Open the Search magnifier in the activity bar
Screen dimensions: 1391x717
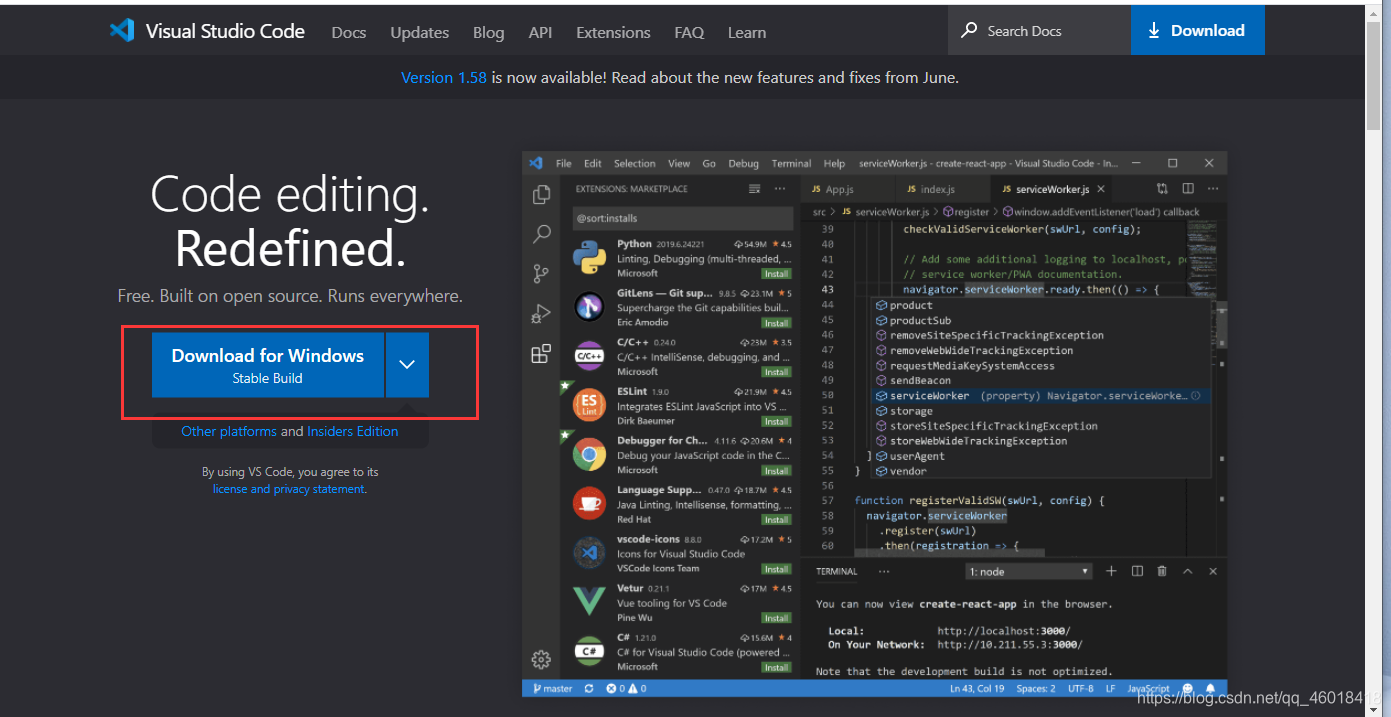point(541,234)
